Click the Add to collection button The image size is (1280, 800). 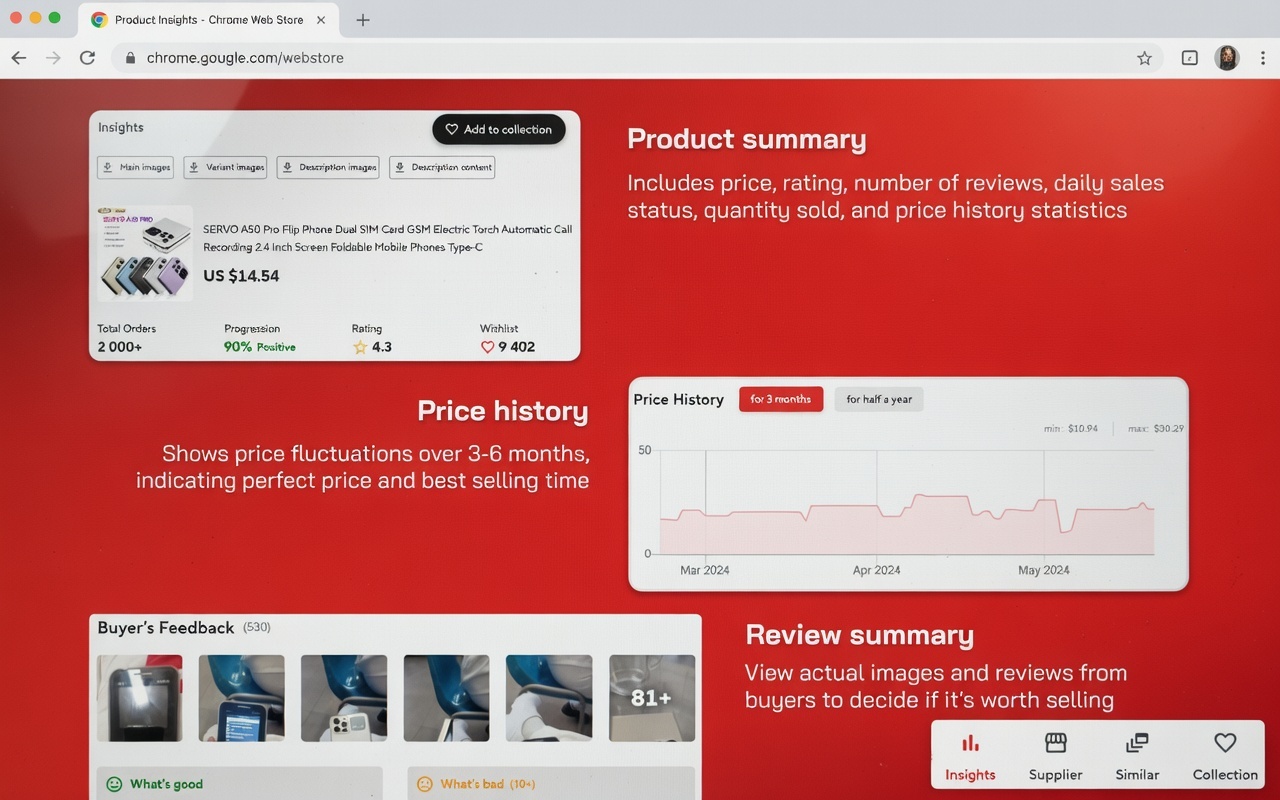[x=498, y=129]
